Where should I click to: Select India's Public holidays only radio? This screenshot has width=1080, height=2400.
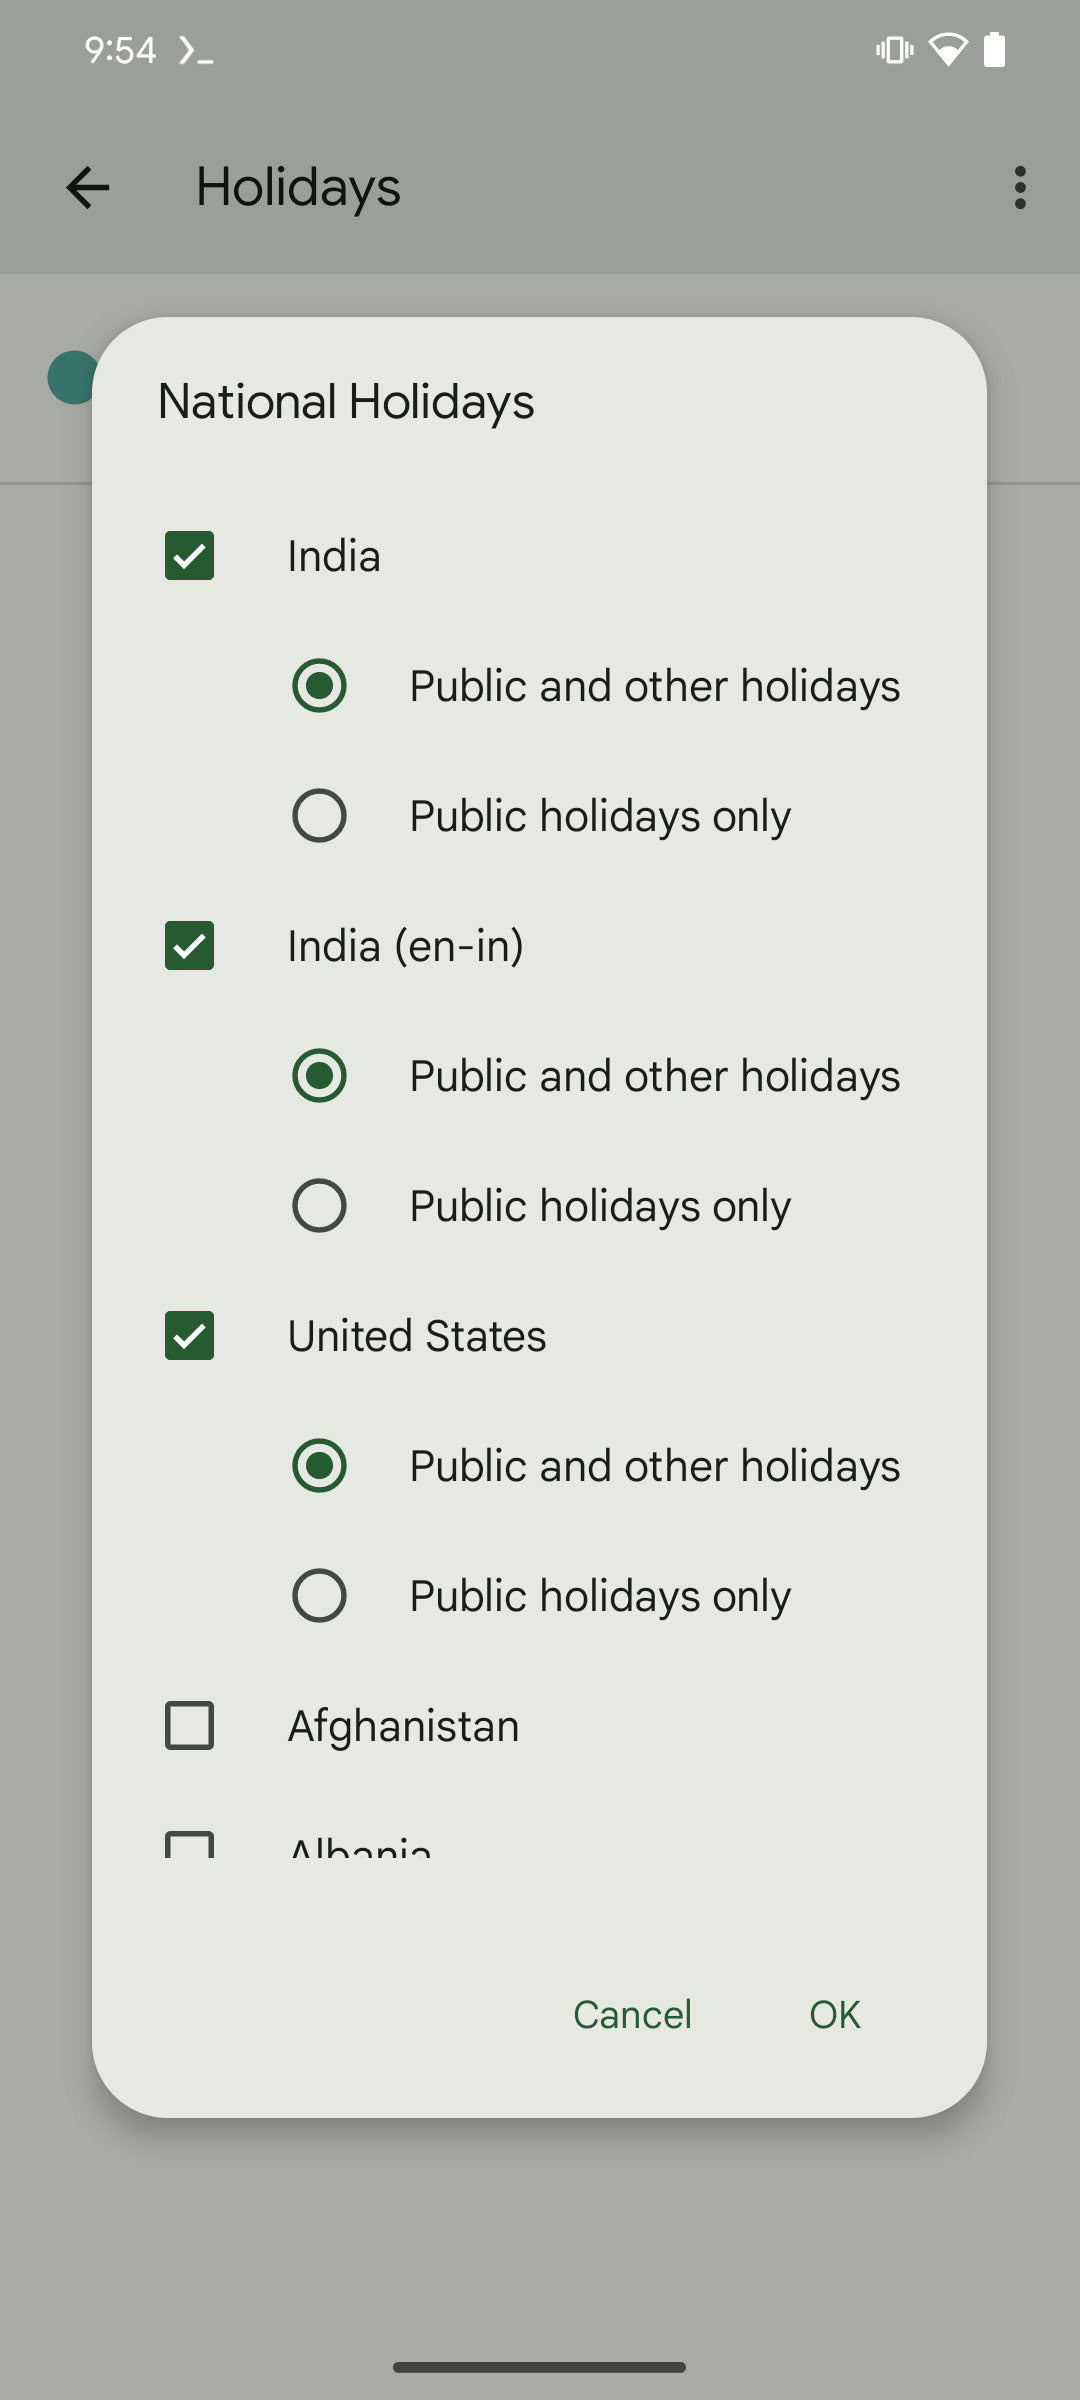pos(319,816)
